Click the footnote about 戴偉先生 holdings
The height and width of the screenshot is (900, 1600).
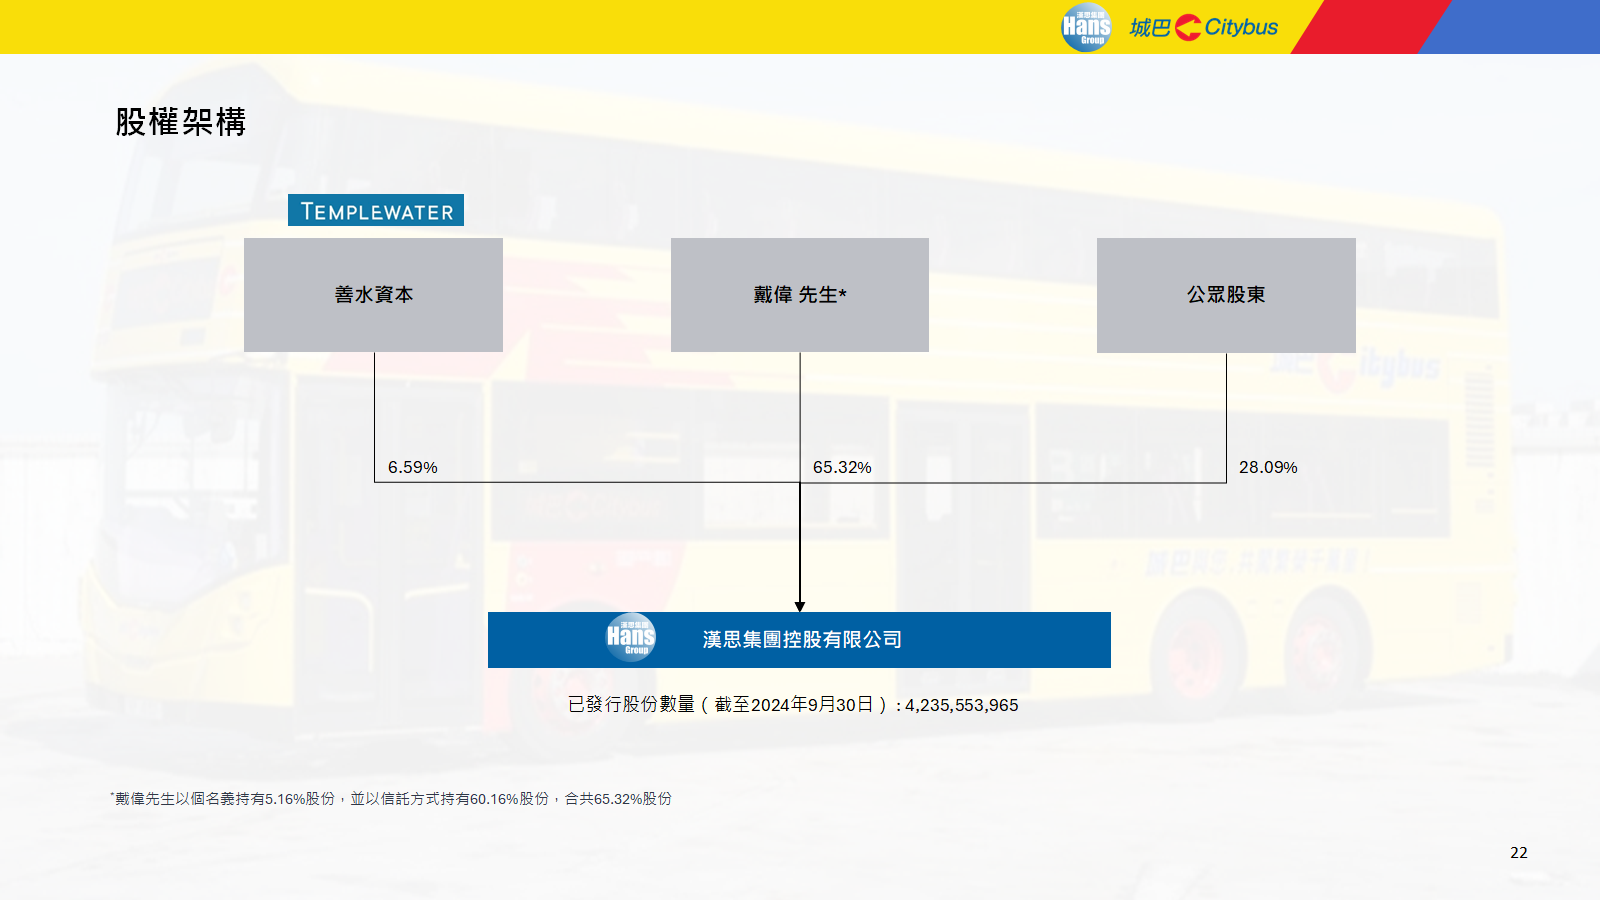pyautogui.click(x=391, y=798)
